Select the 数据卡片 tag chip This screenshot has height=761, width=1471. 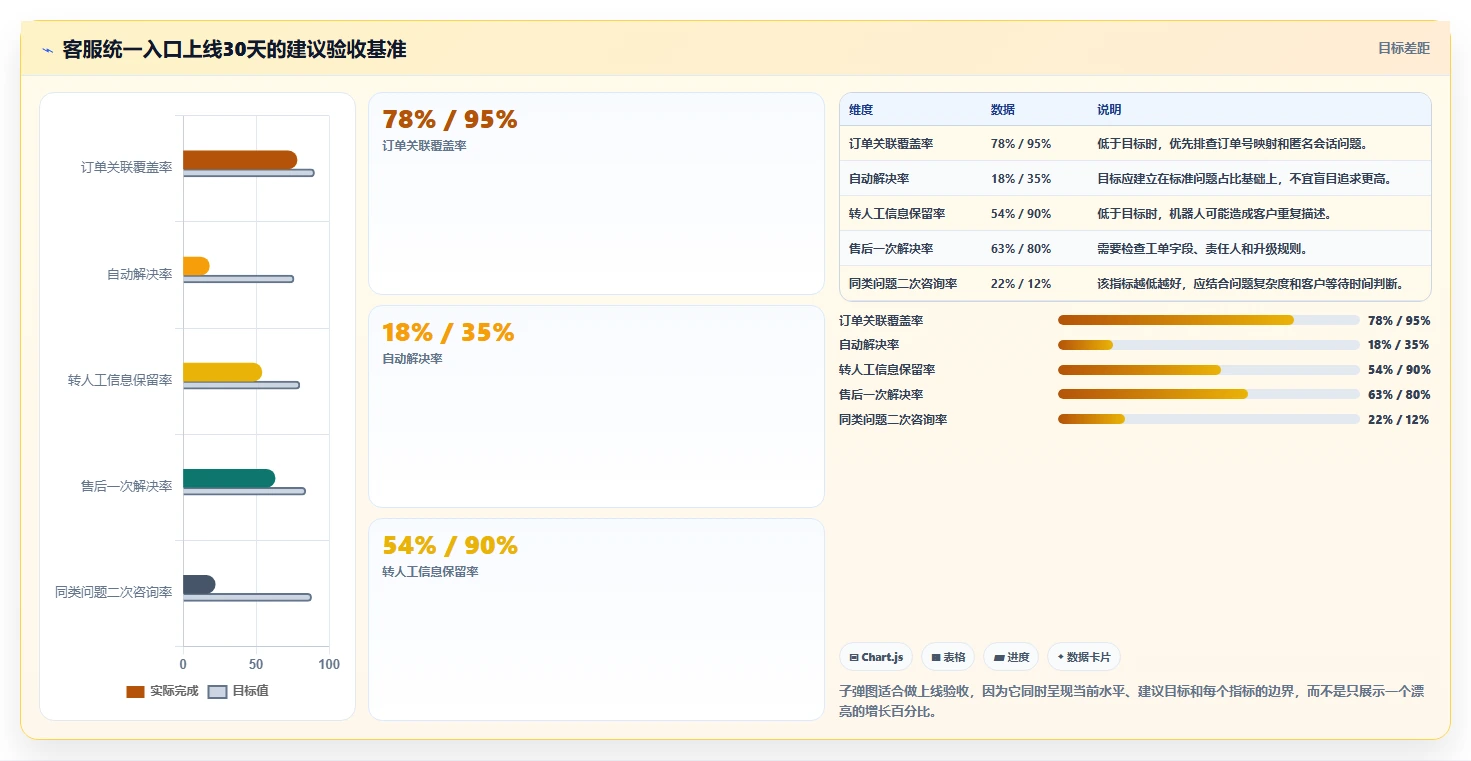[x=1083, y=657]
